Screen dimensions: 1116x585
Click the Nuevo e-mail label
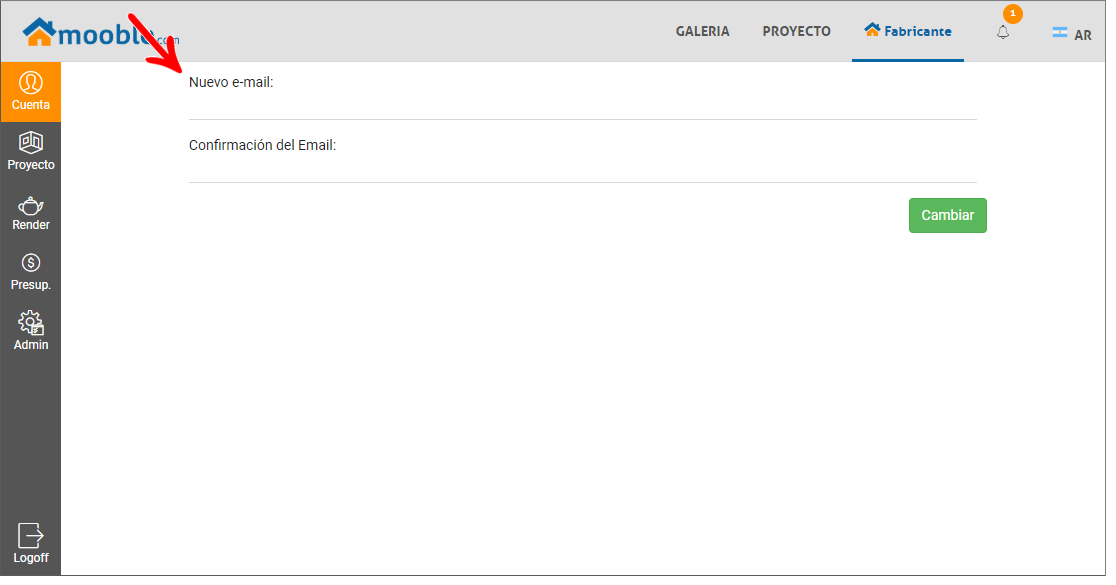(231, 83)
